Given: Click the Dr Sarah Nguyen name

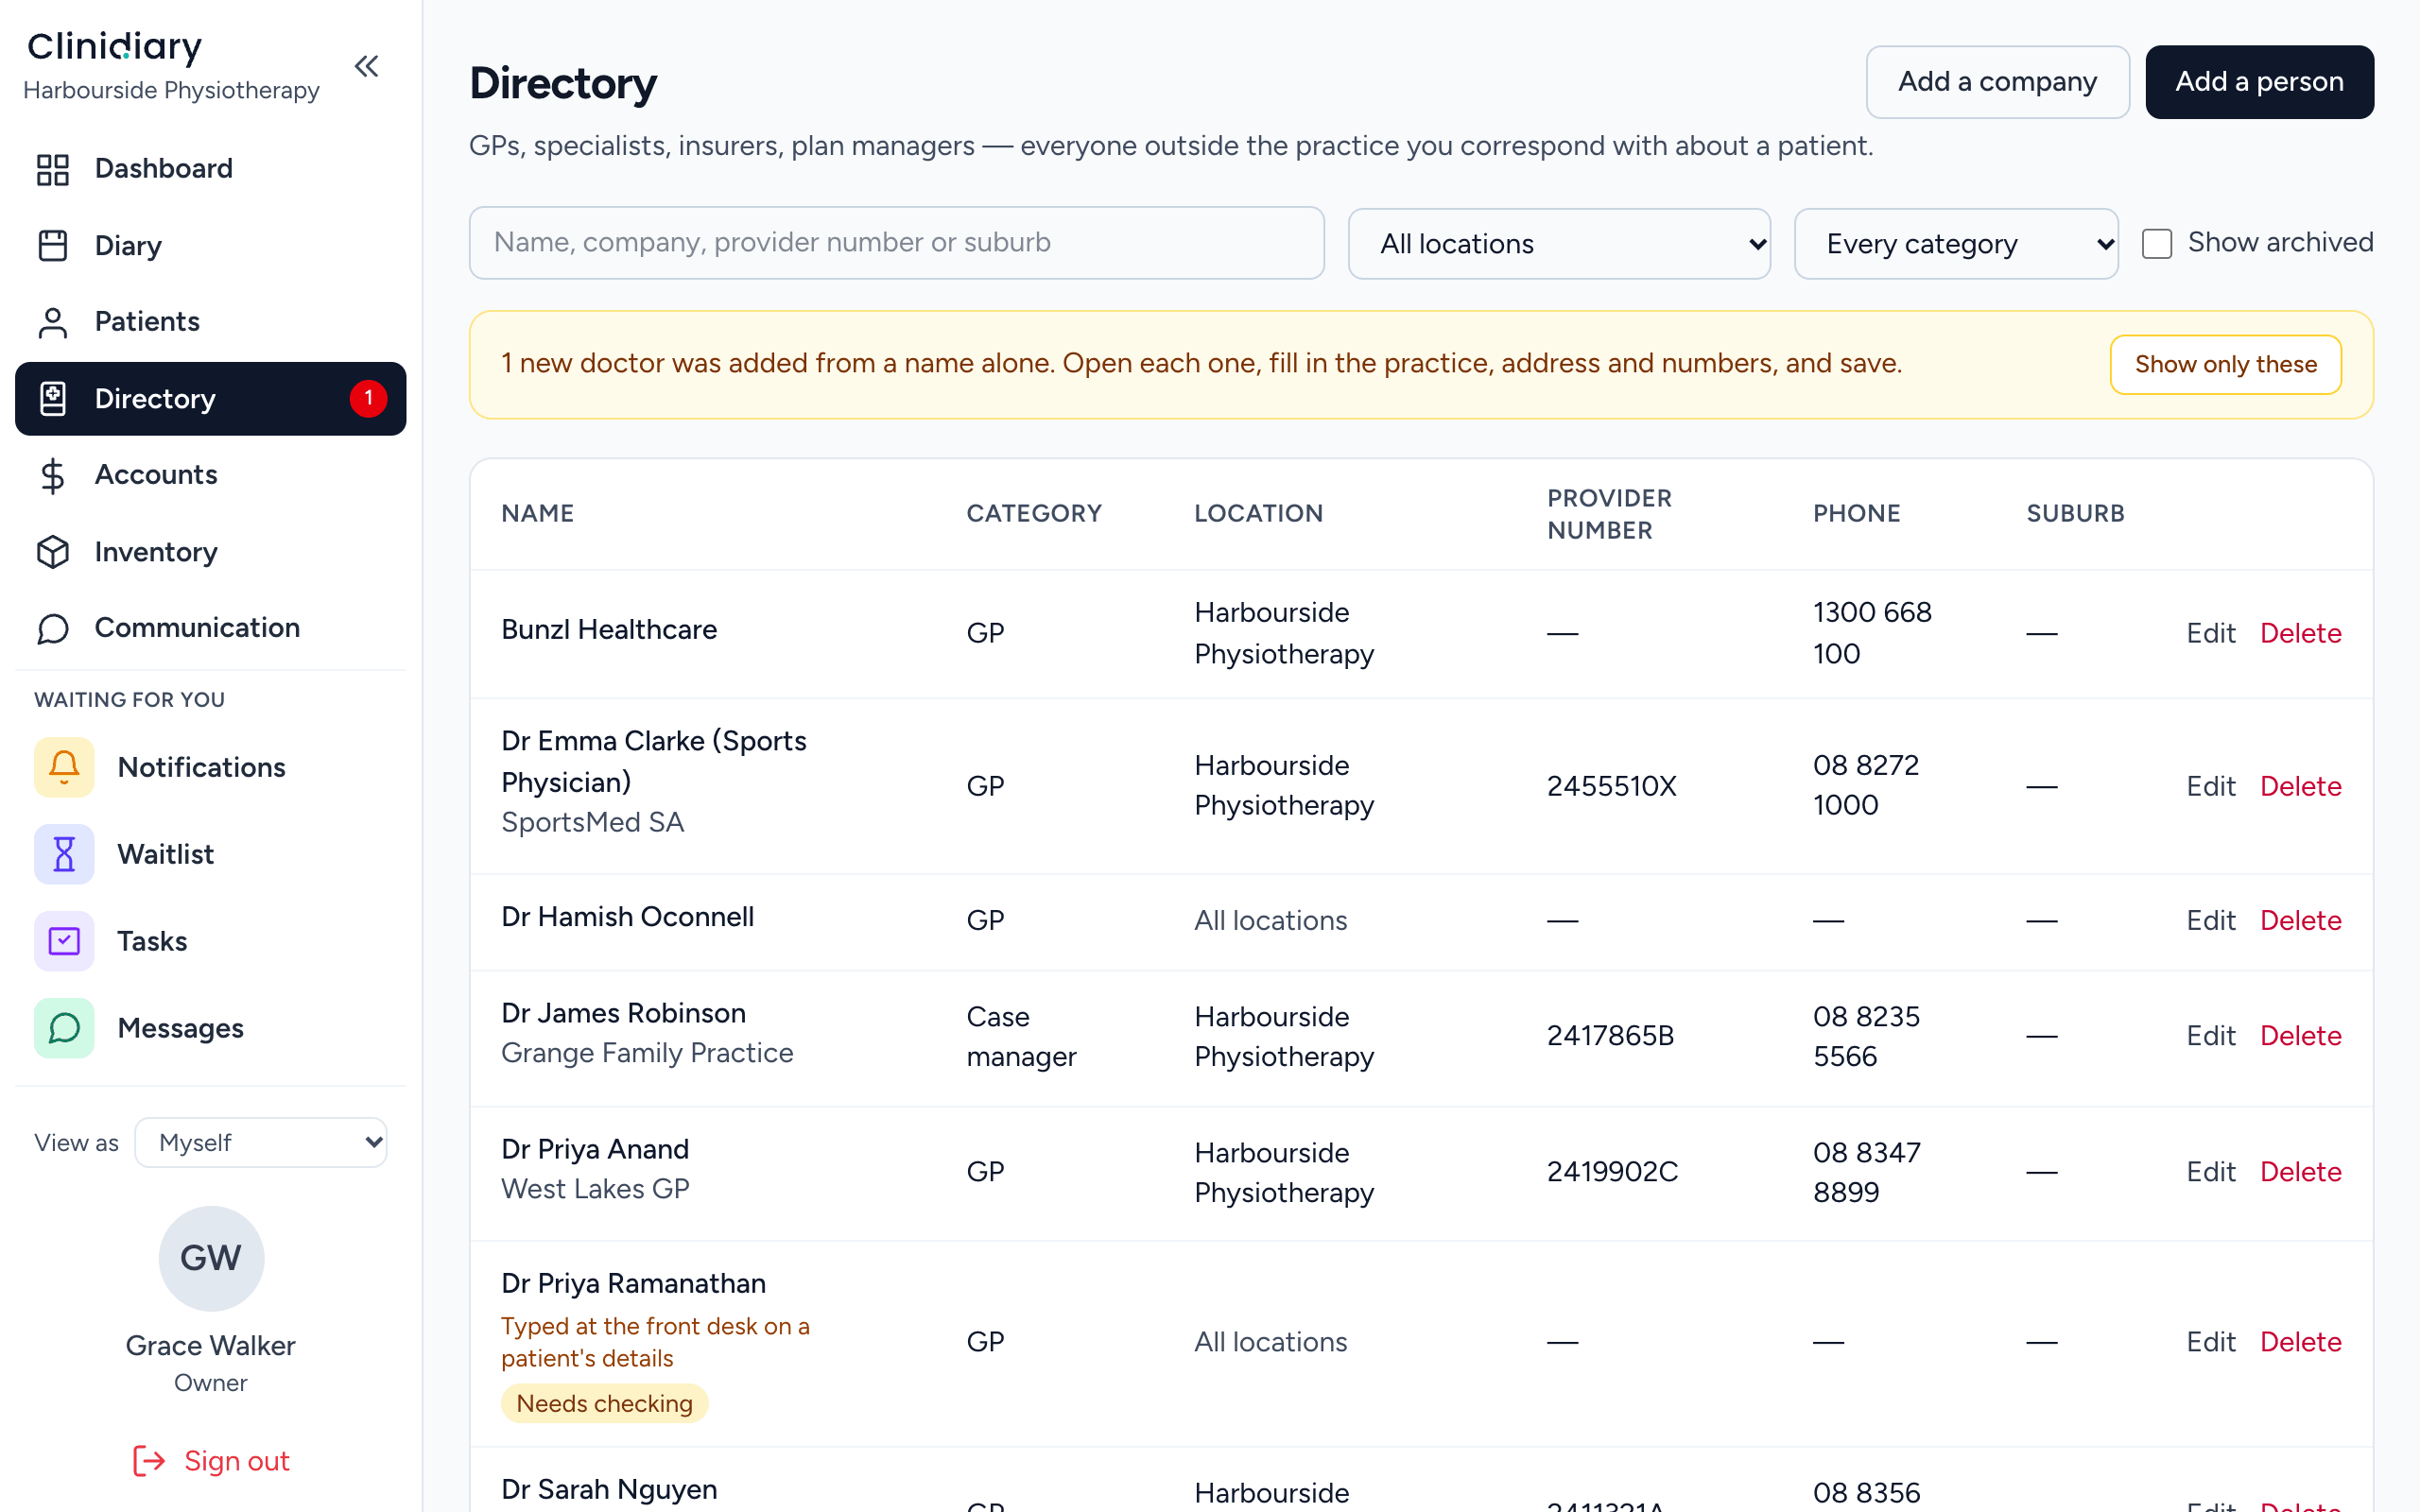Looking at the screenshot, I should point(609,1489).
